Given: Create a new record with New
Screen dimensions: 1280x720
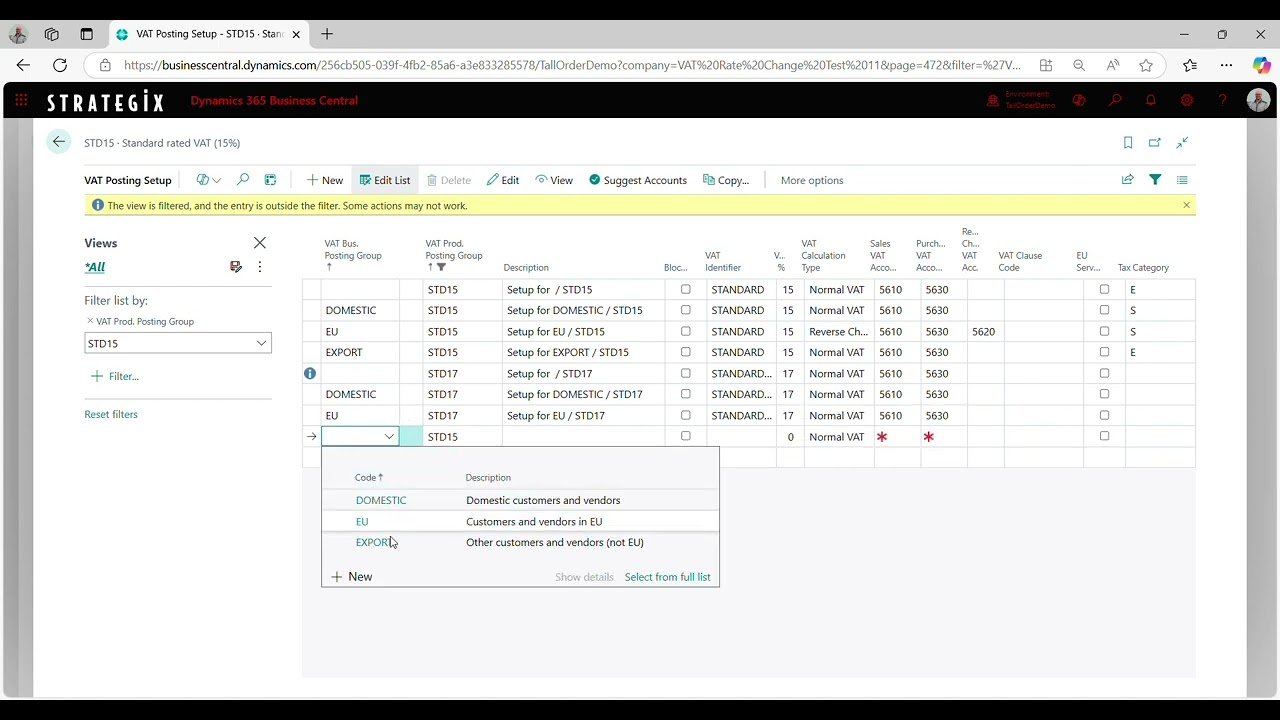Looking at the screenshot, I should click(x=325, y=180).
